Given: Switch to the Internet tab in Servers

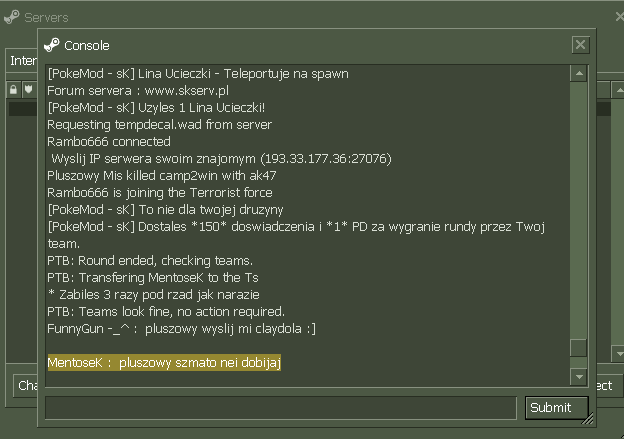Looking at the screenshot, I should (x=22, y=60).
